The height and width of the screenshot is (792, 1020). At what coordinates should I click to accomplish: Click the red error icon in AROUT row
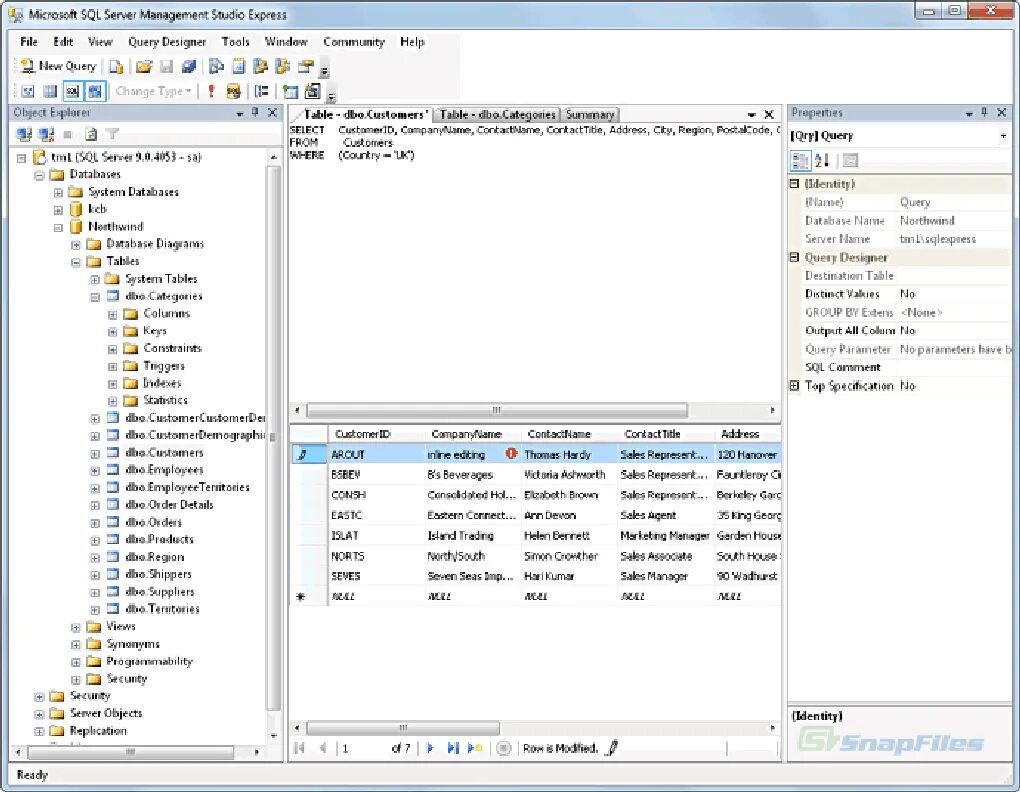click(x=511, y=453)
